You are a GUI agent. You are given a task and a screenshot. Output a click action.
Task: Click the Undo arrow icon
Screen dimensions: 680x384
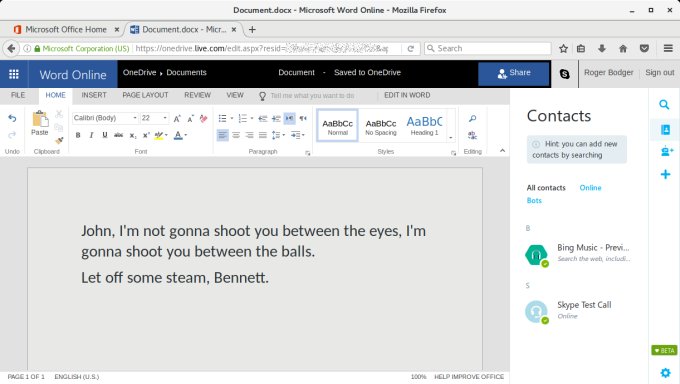[12, 118]
